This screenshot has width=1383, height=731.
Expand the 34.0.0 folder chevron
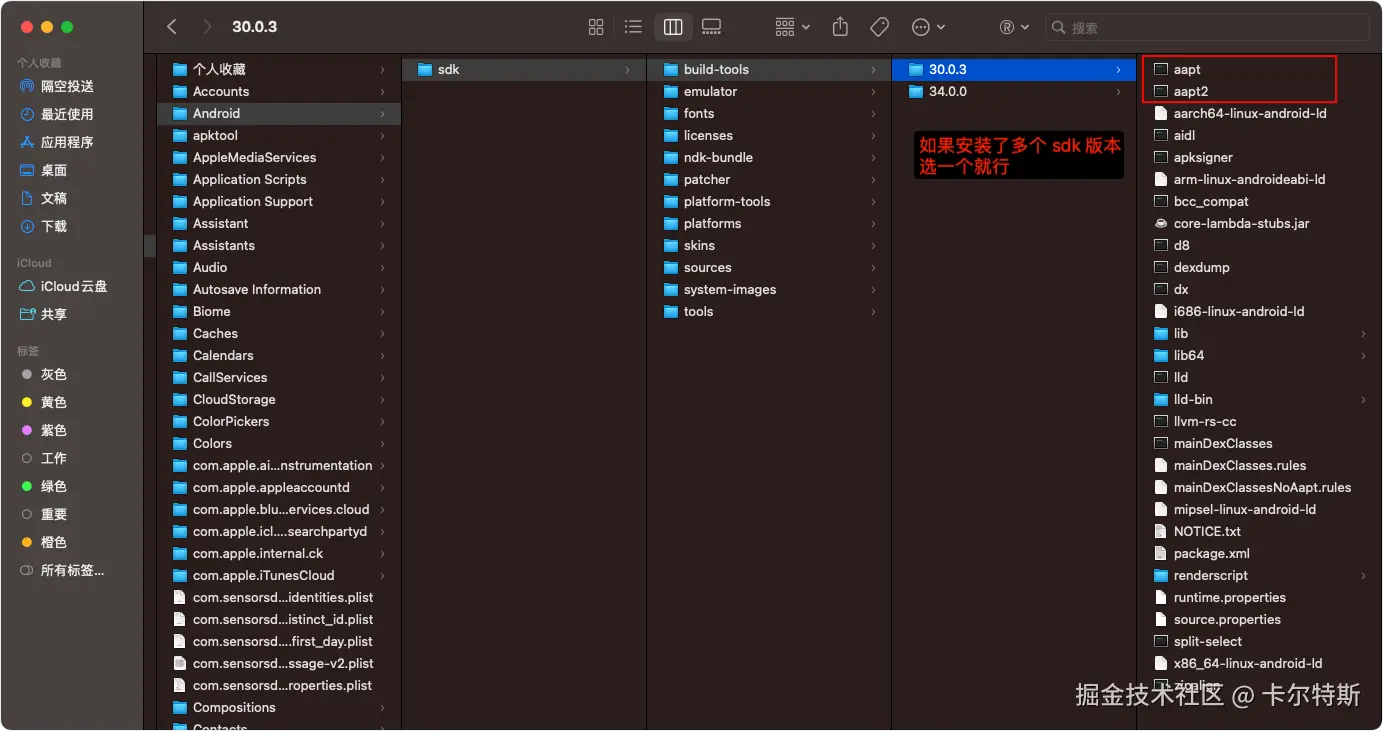click(1119, 91)
